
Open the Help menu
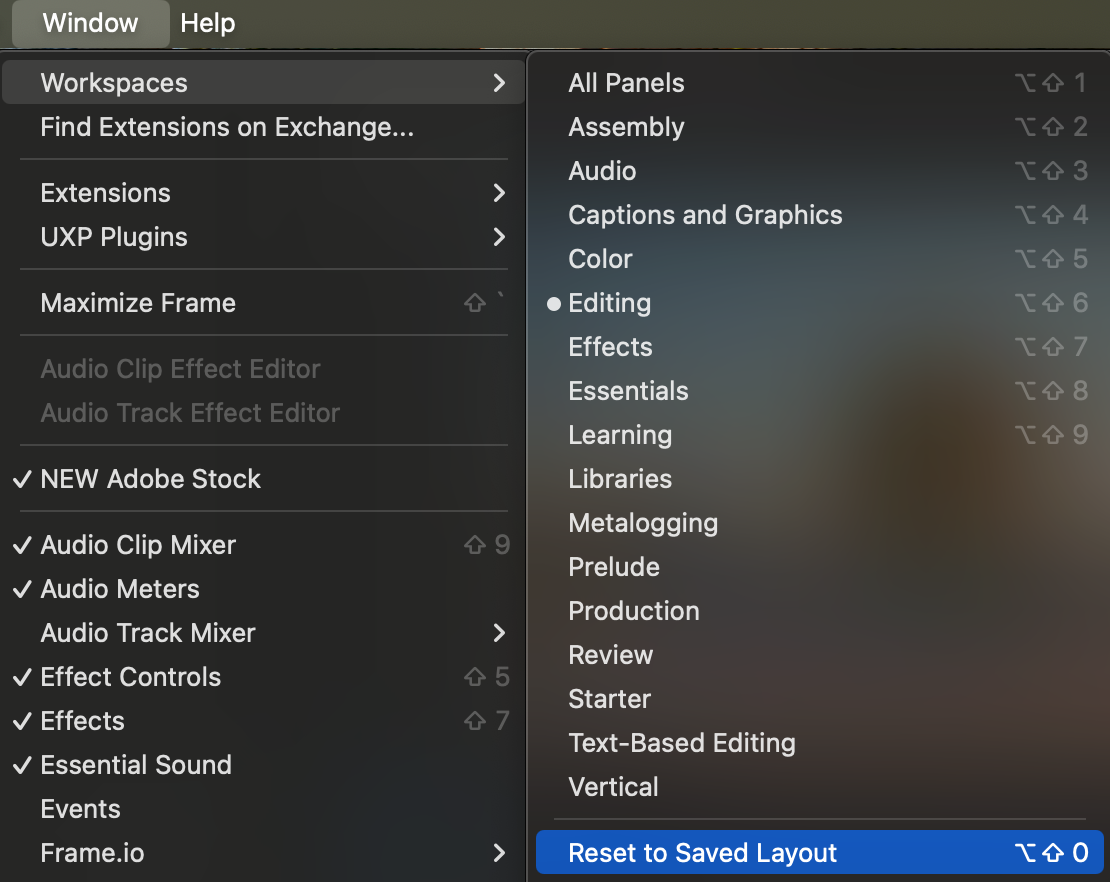coord(208,23)
